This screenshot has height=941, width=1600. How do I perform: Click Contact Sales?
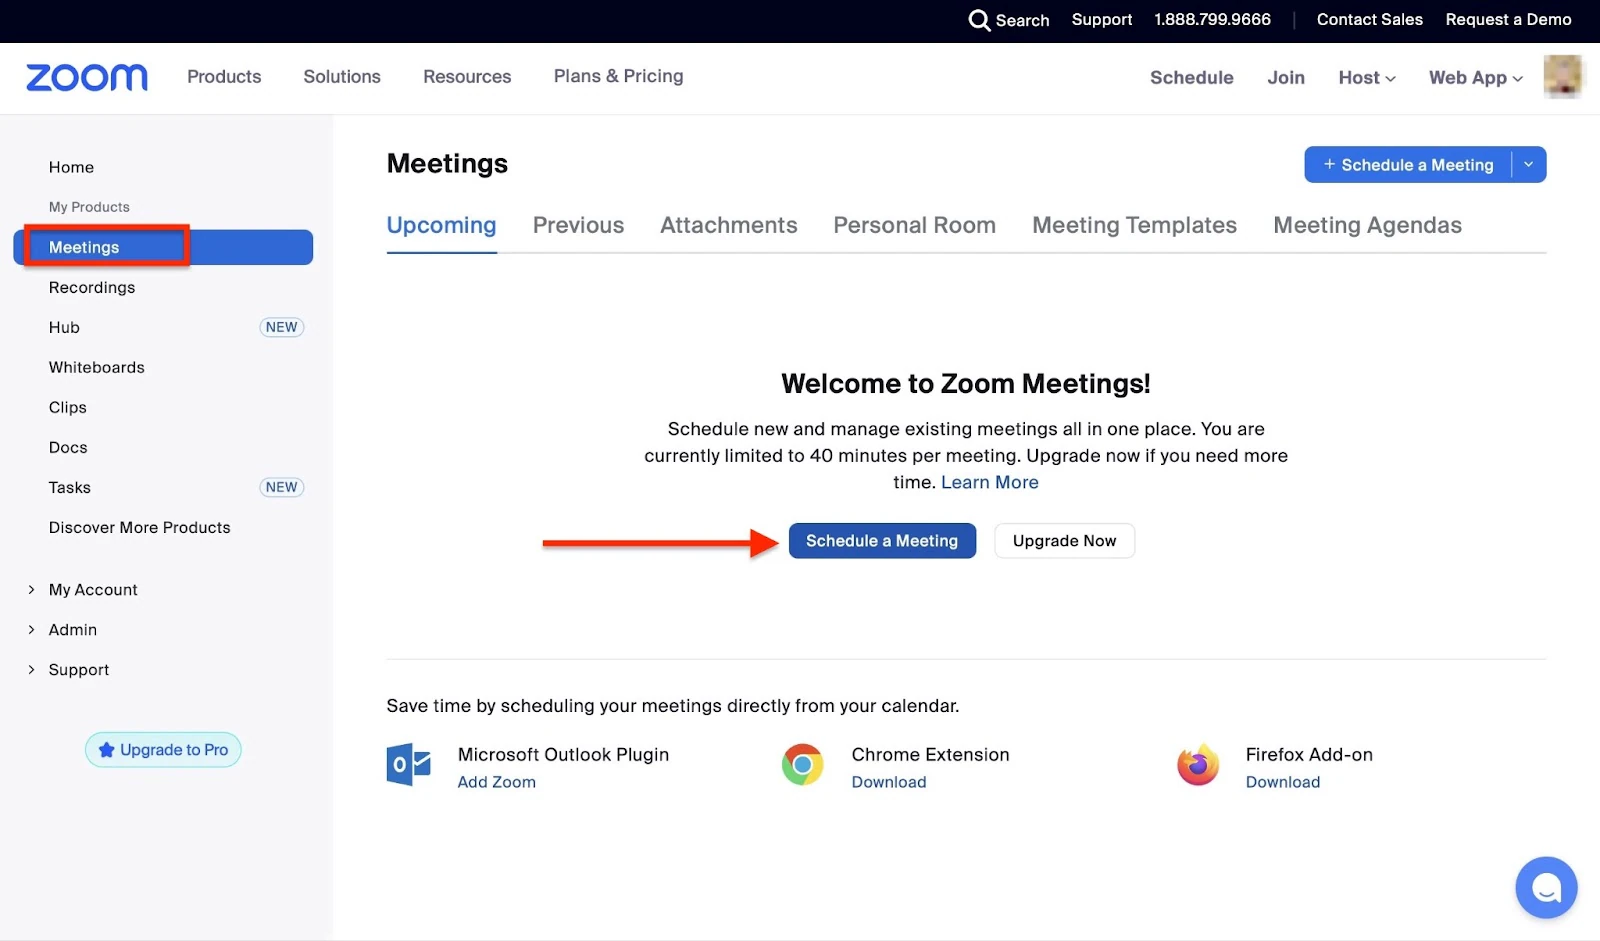point(1370,20)
